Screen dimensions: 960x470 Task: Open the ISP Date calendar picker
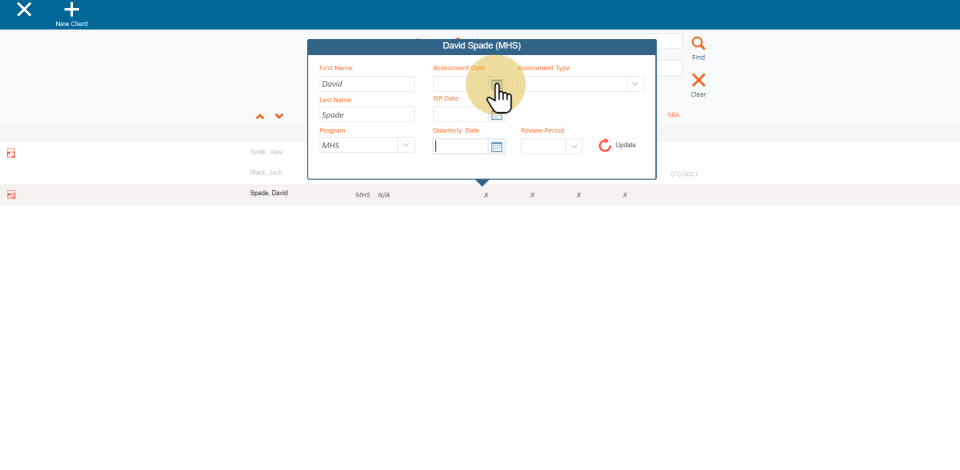pos(496,115)
